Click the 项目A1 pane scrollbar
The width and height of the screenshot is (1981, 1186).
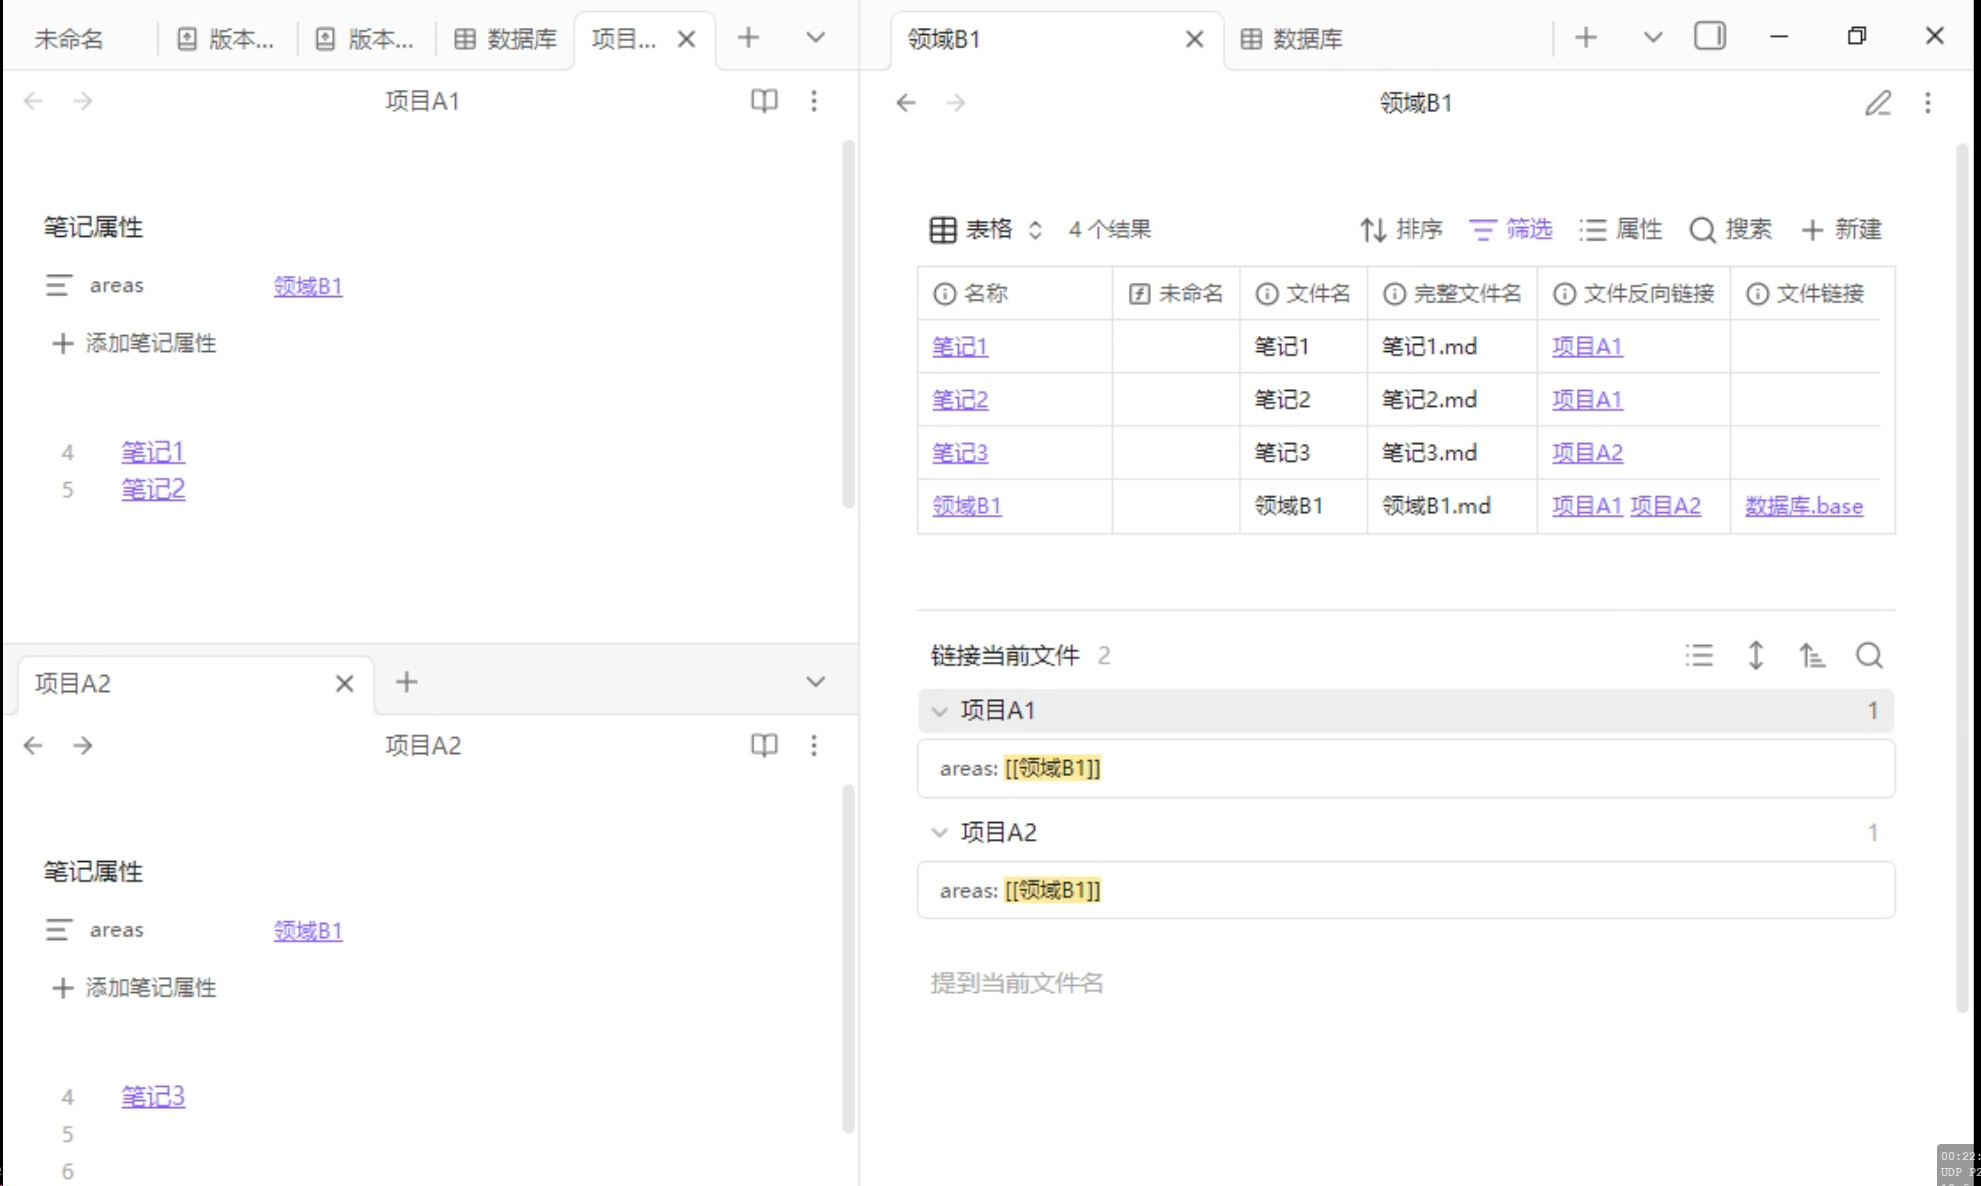coord(848,325)
